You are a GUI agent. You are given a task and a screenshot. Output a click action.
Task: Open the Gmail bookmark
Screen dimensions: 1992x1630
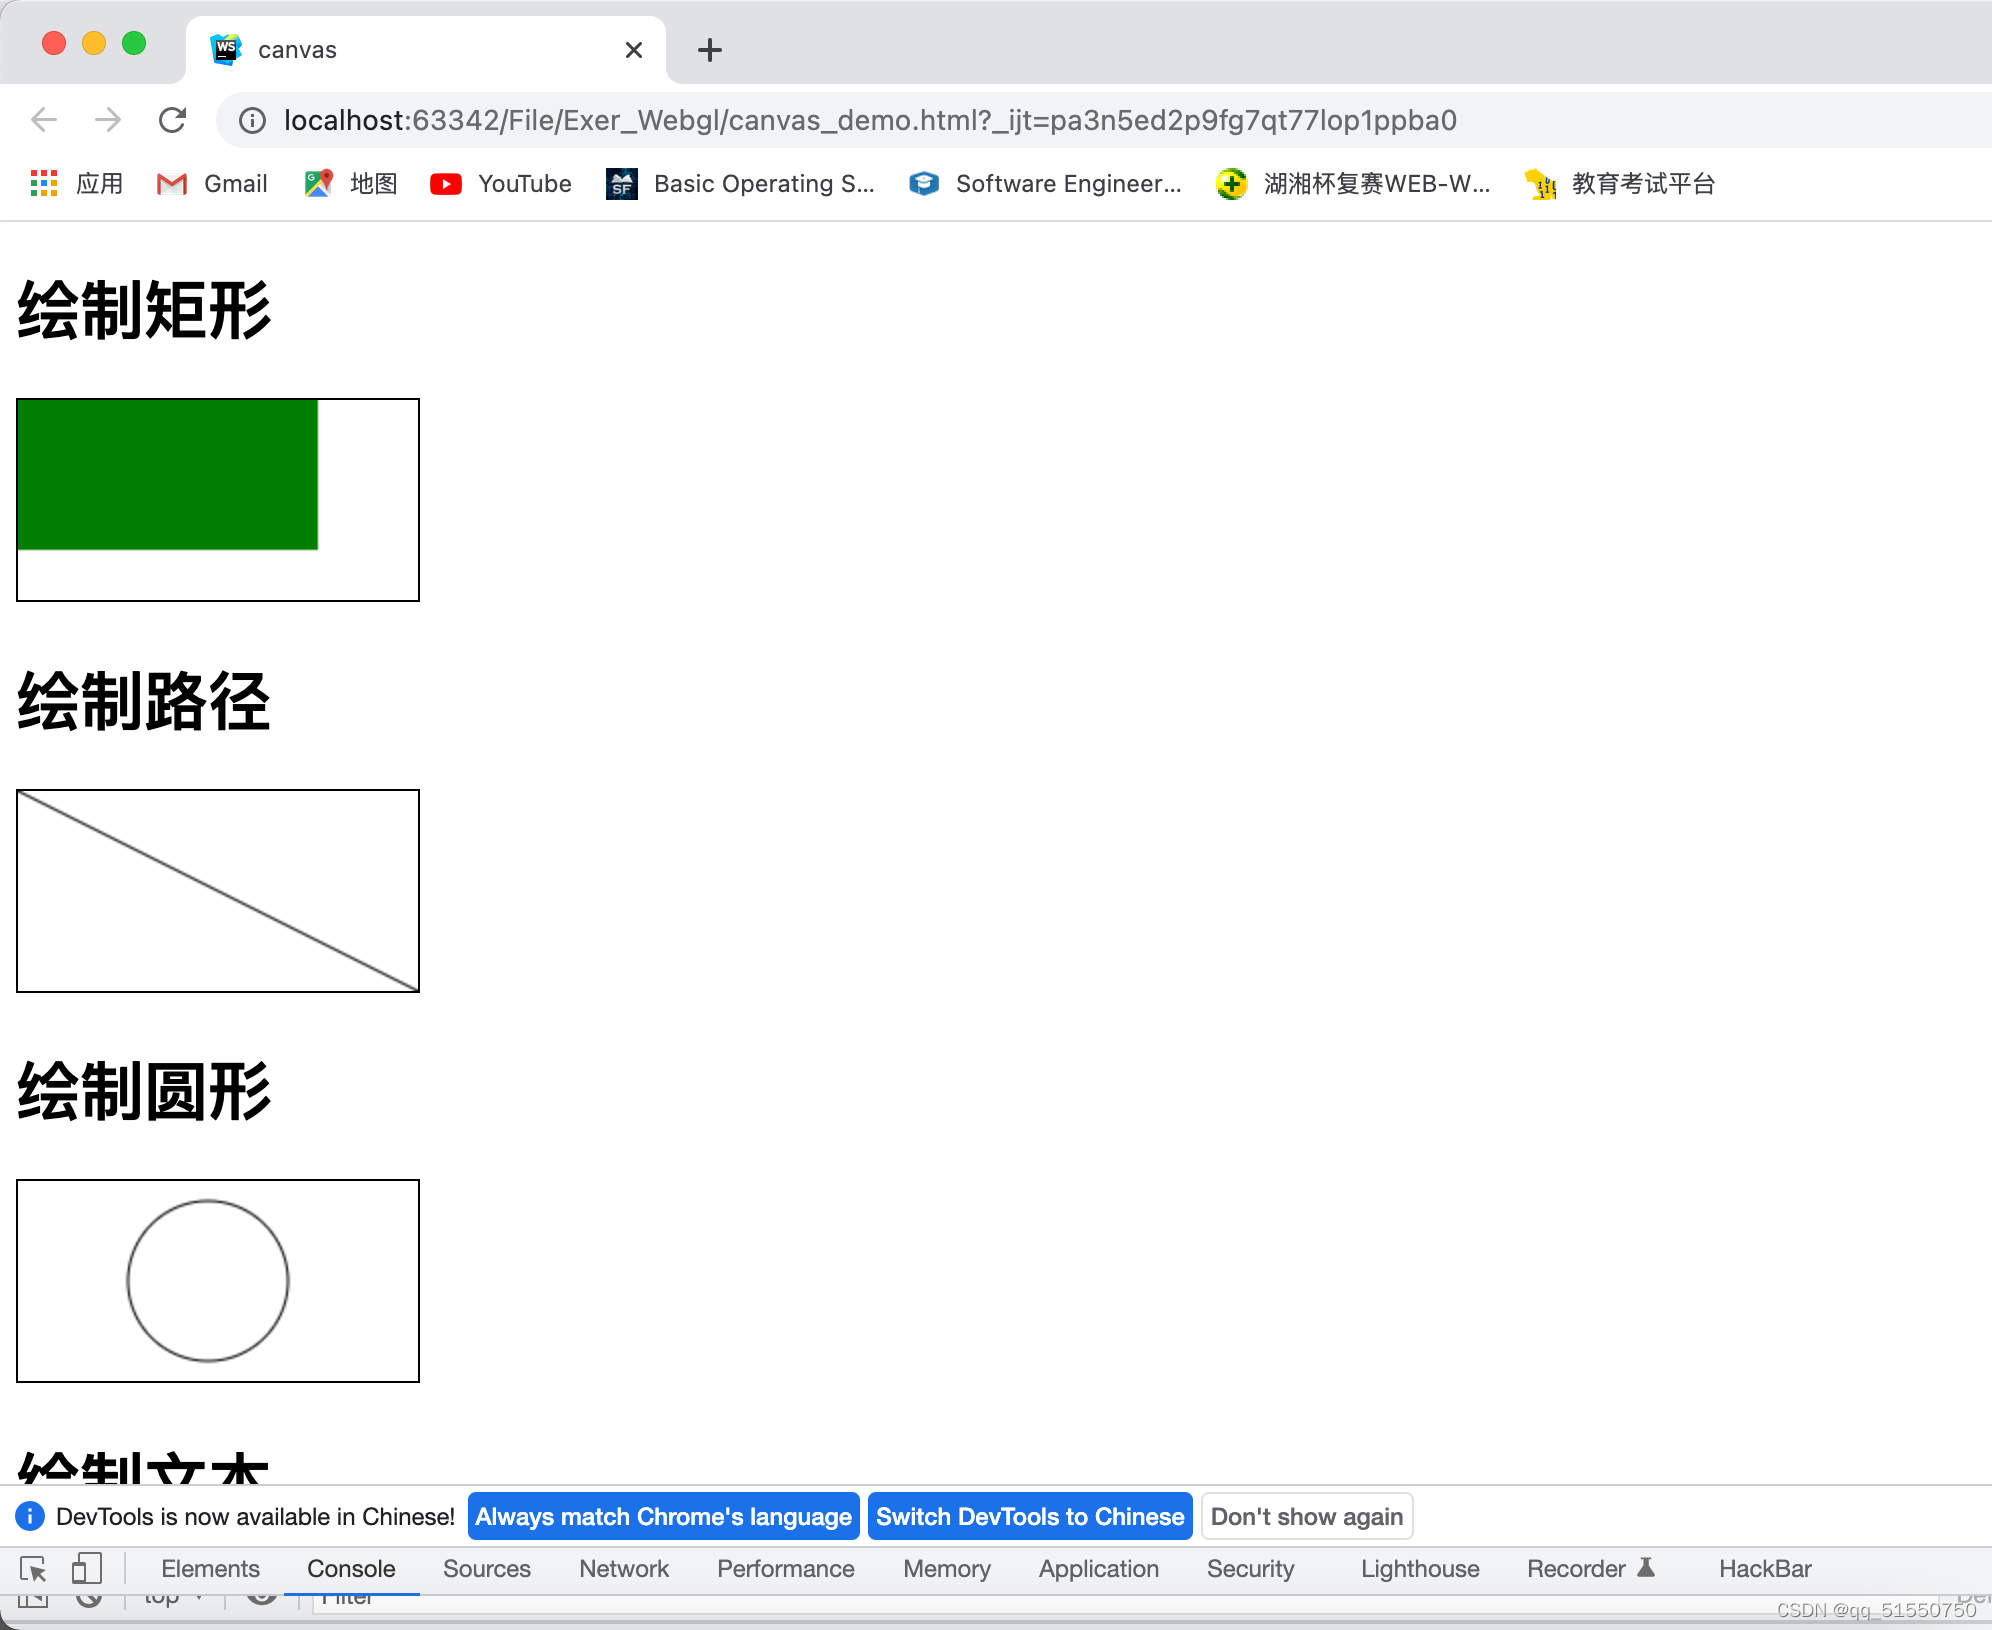click(x=213, y=184)
